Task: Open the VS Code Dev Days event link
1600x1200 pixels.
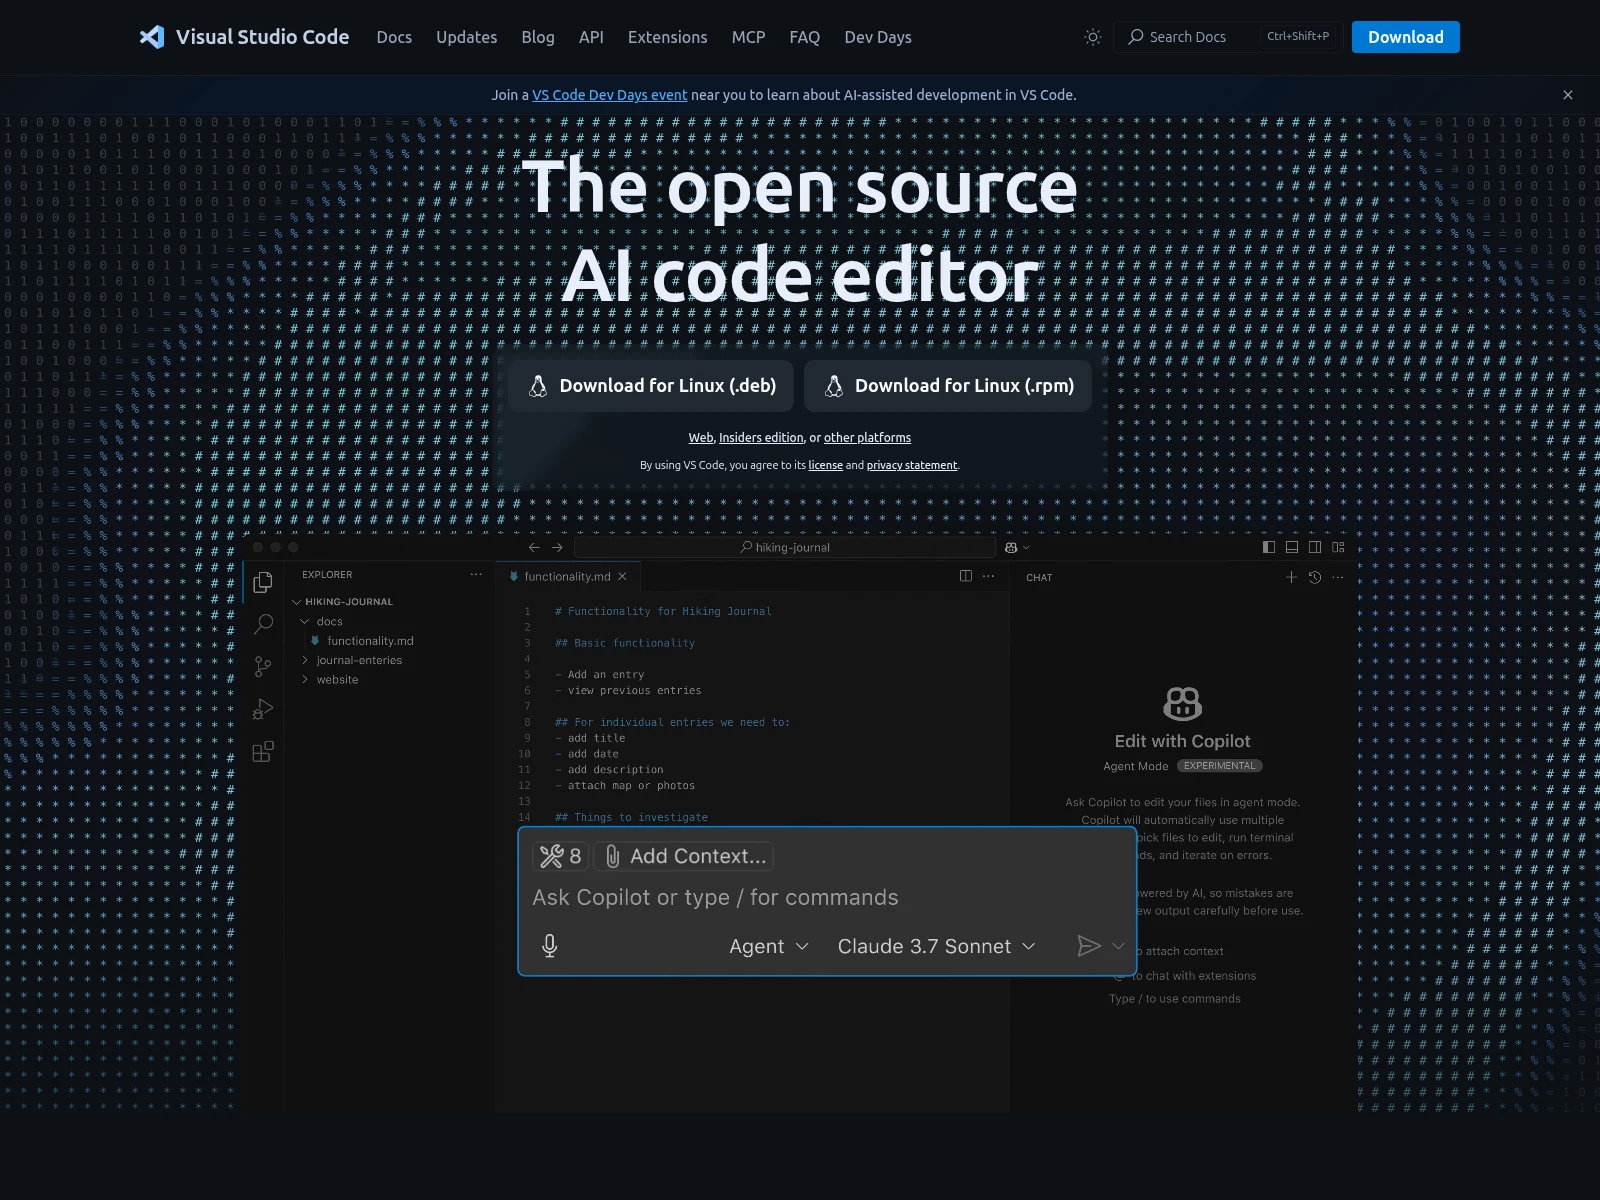Action: tap(609, 94)
